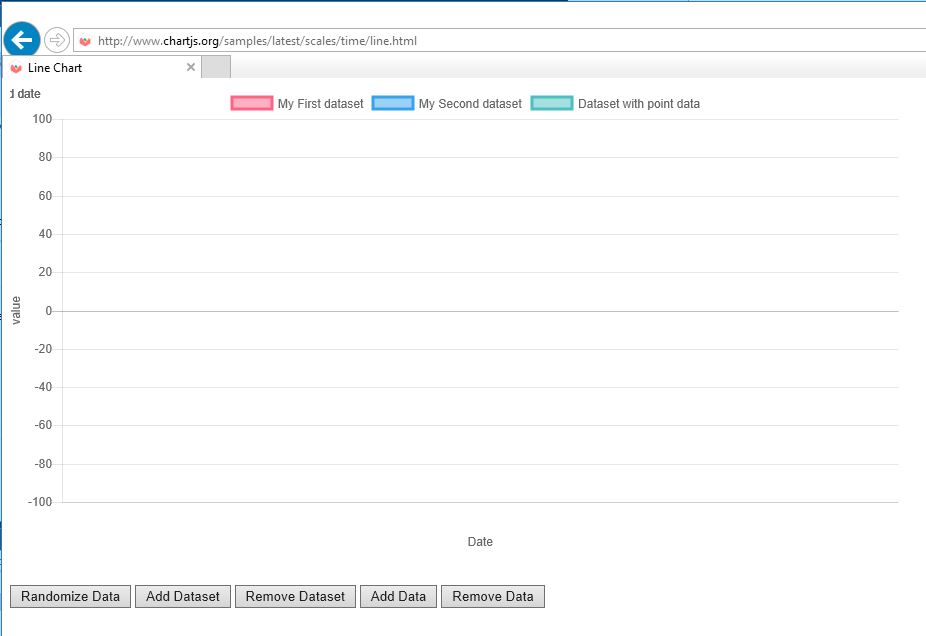Open a new blank tab
926x636 pixels.
[x=216, y=67]
